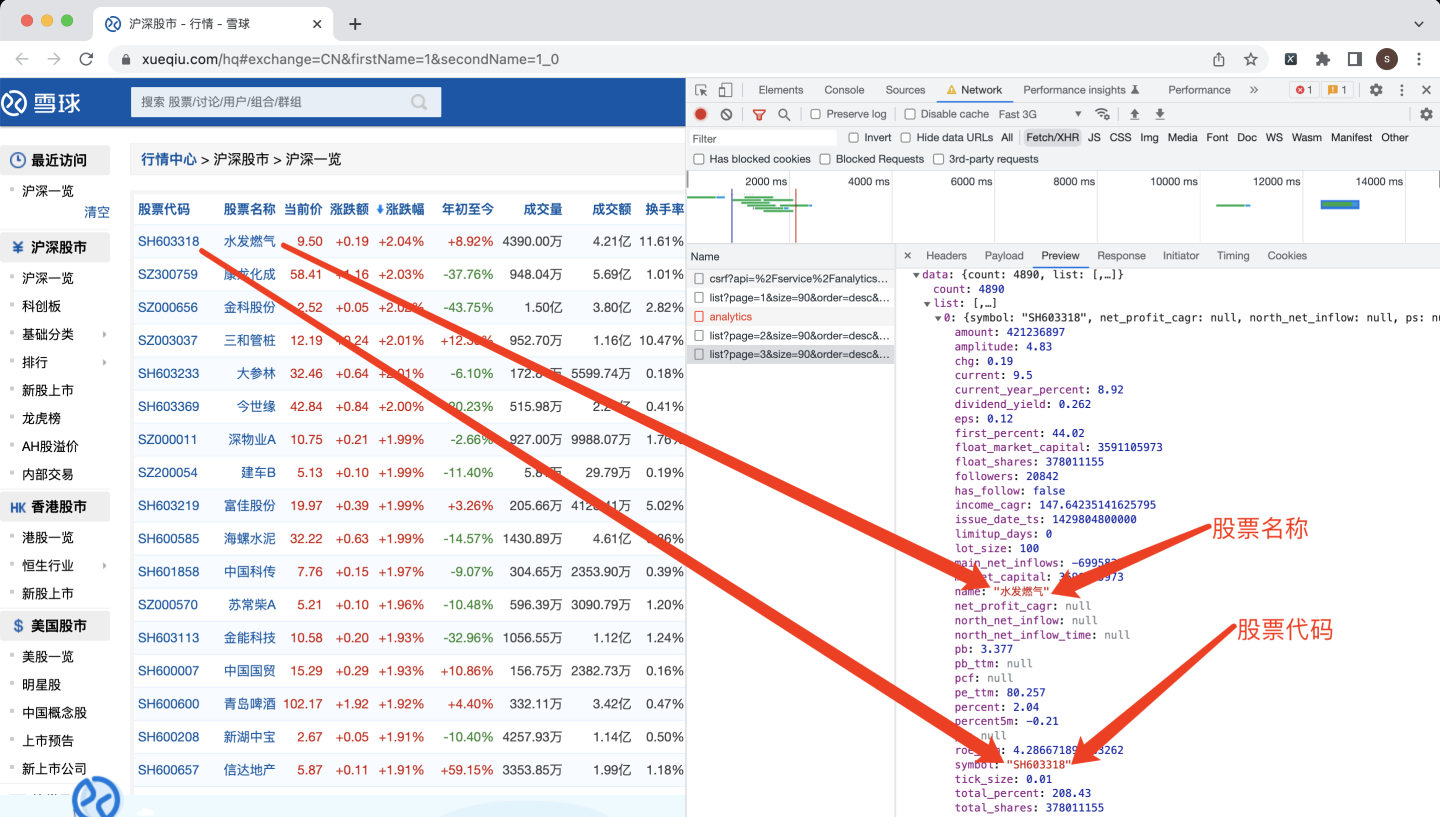Stop network recording with red record button
Screen dimensions: 1440x817
pos(701,115)
